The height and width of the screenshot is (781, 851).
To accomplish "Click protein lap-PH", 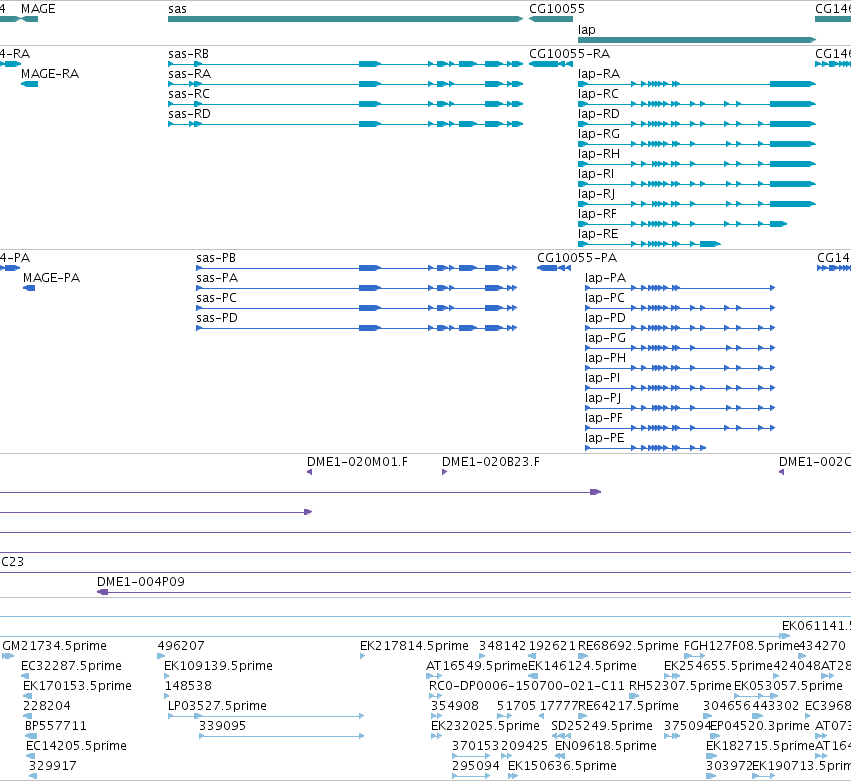I will click(x=680, y=368).
